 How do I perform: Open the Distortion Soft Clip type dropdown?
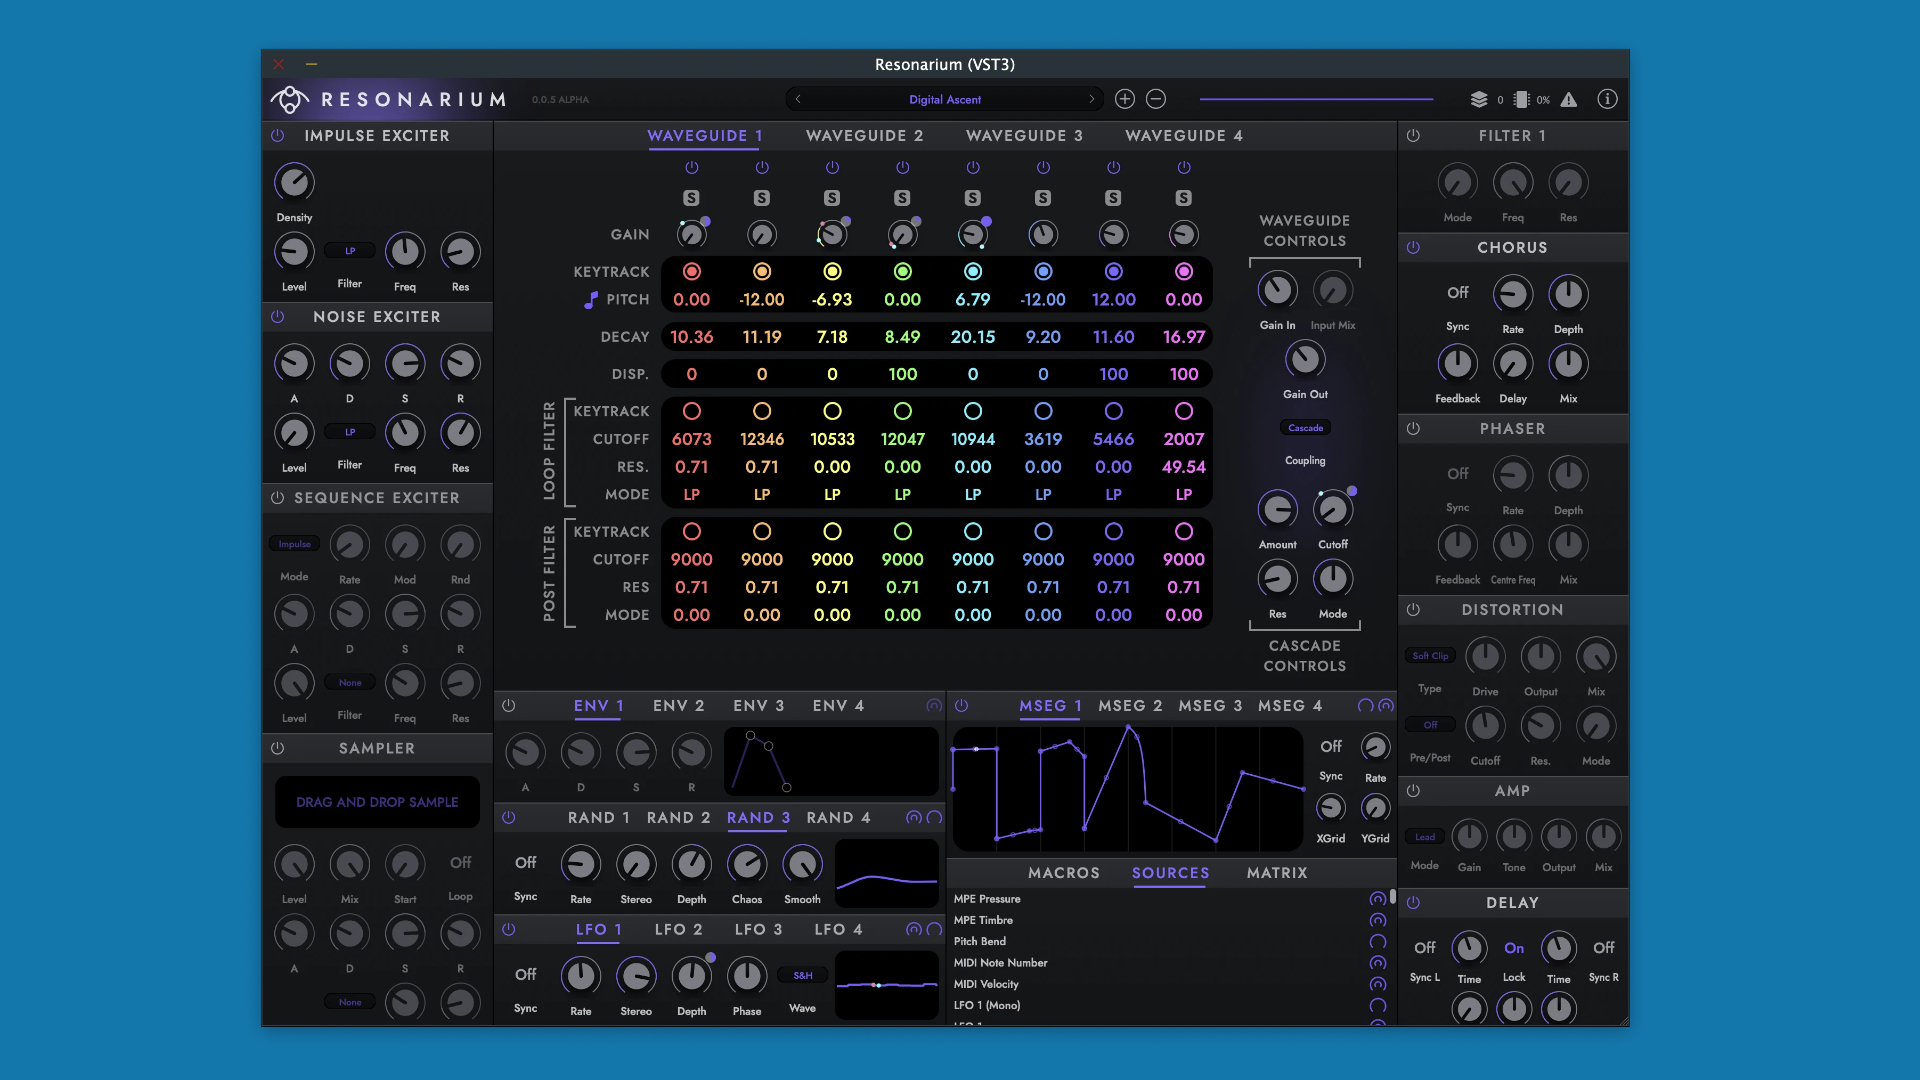1430,656
